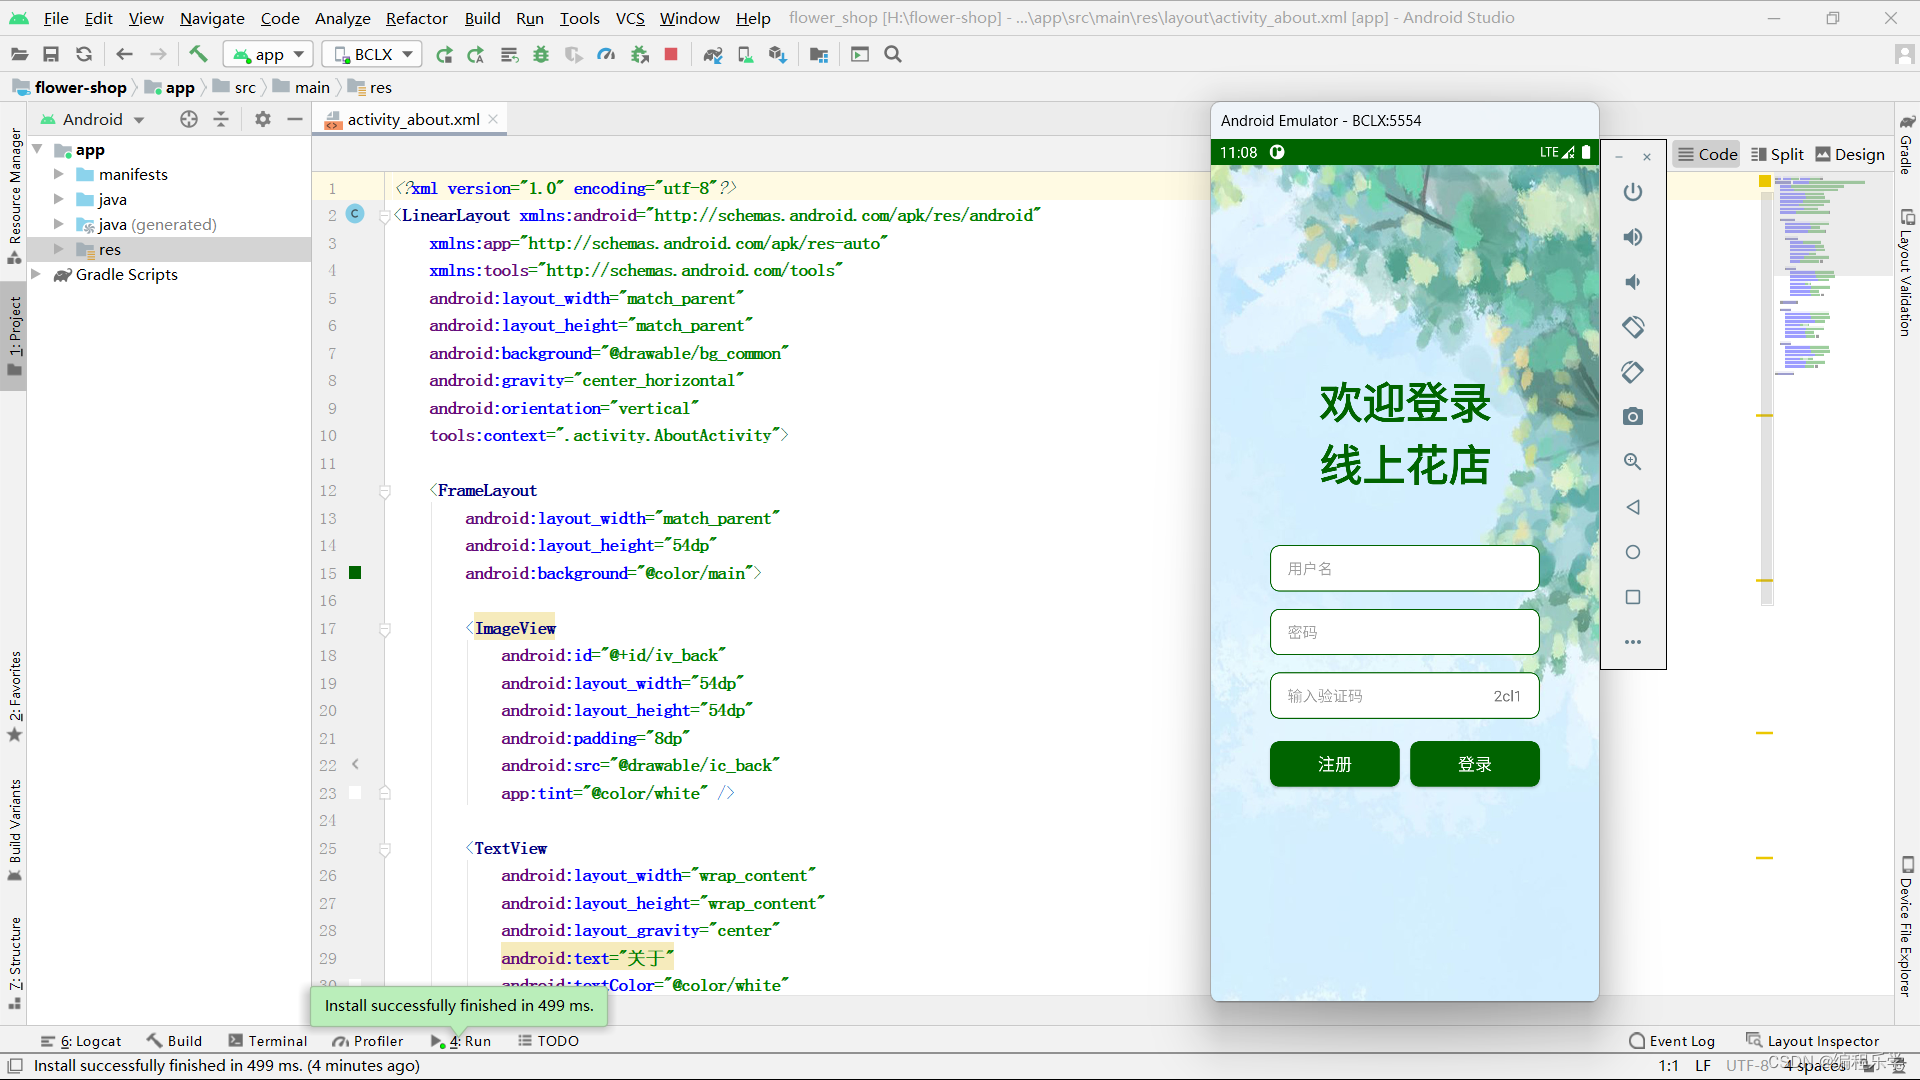Viewport: 1920px width, 1080px height.
Task: Focus the 用户名 input field in emulator
Action: click(1404, 568)
